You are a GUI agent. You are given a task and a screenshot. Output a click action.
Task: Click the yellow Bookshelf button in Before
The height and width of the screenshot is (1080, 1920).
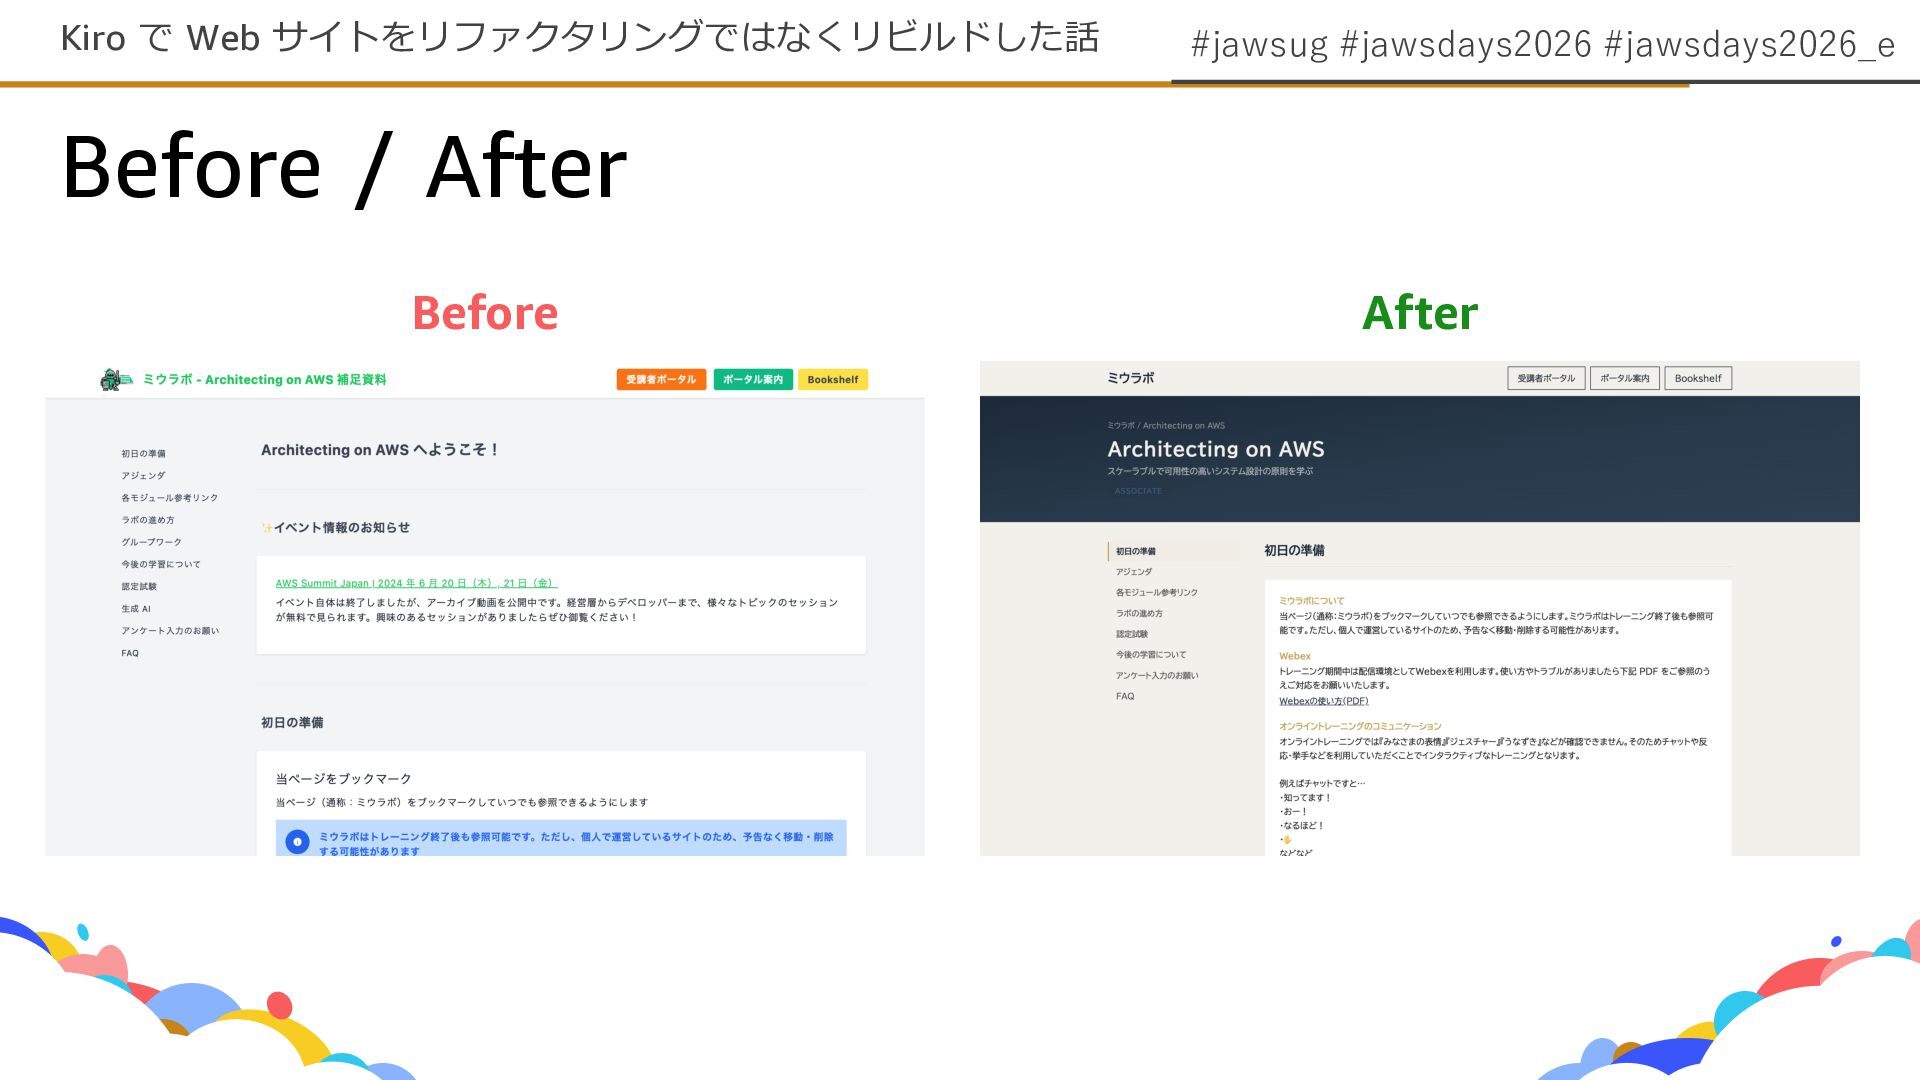(832, 380)
